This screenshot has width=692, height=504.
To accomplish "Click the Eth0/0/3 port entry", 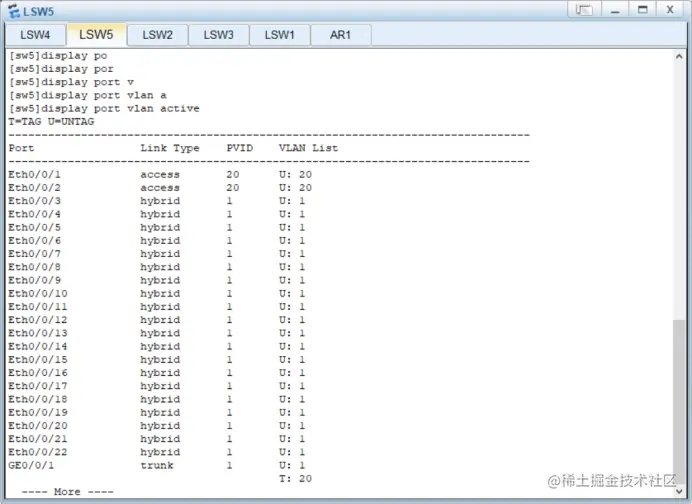I will (x=34, y=201).
